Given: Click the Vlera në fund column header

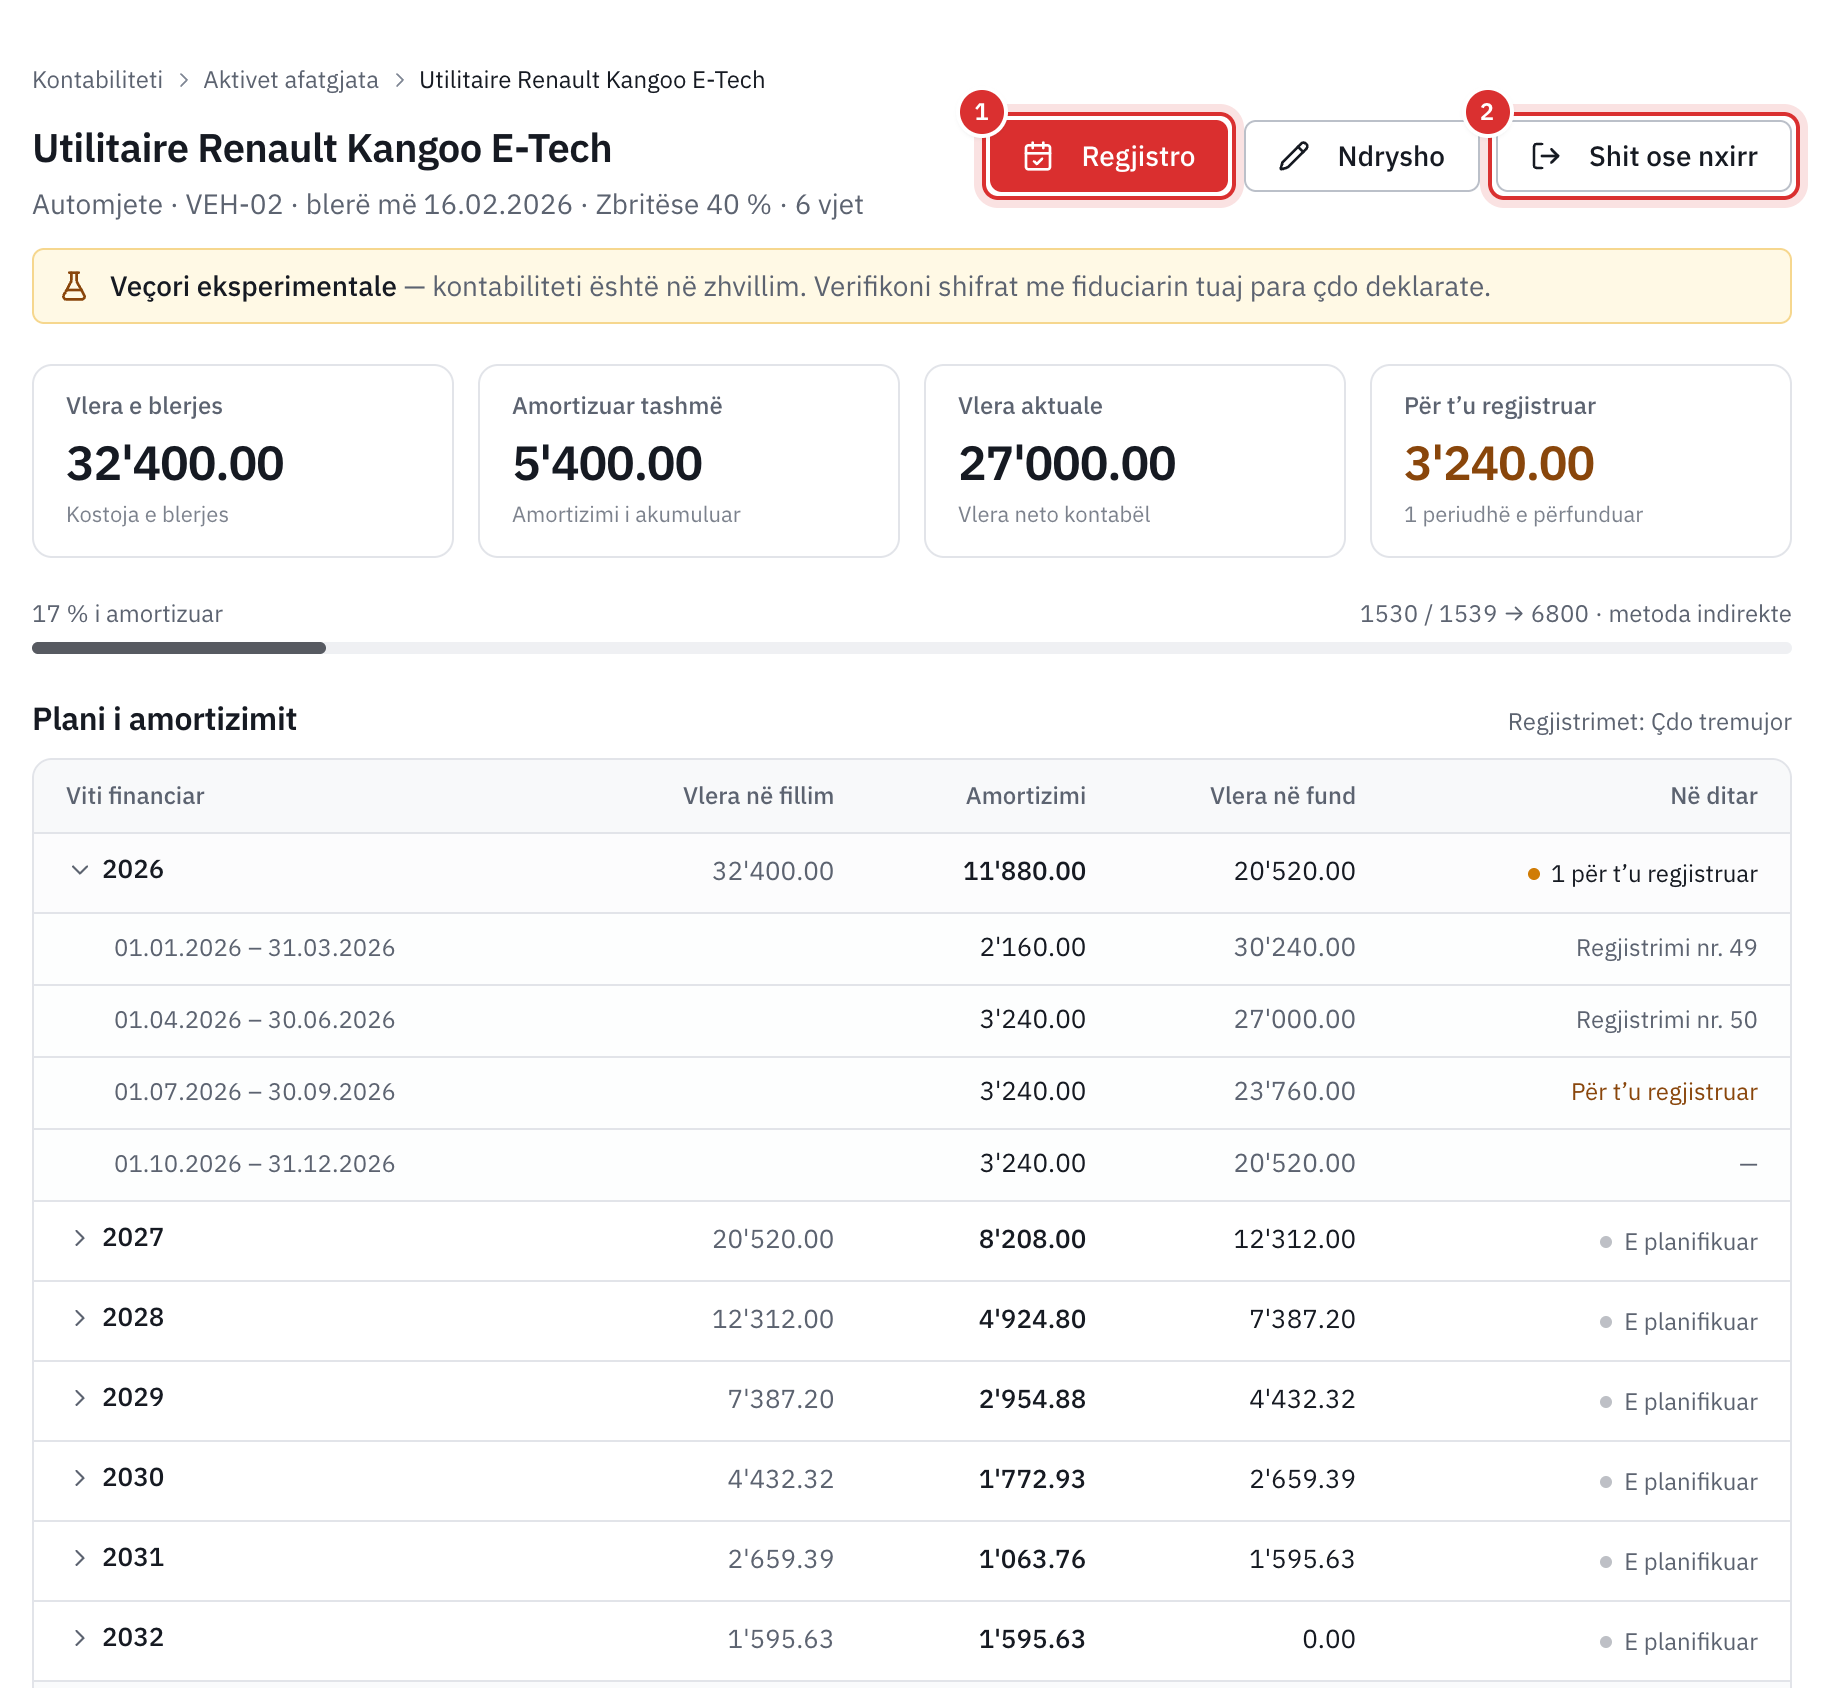Looking at the screenshot, I should pos(1283,796).
